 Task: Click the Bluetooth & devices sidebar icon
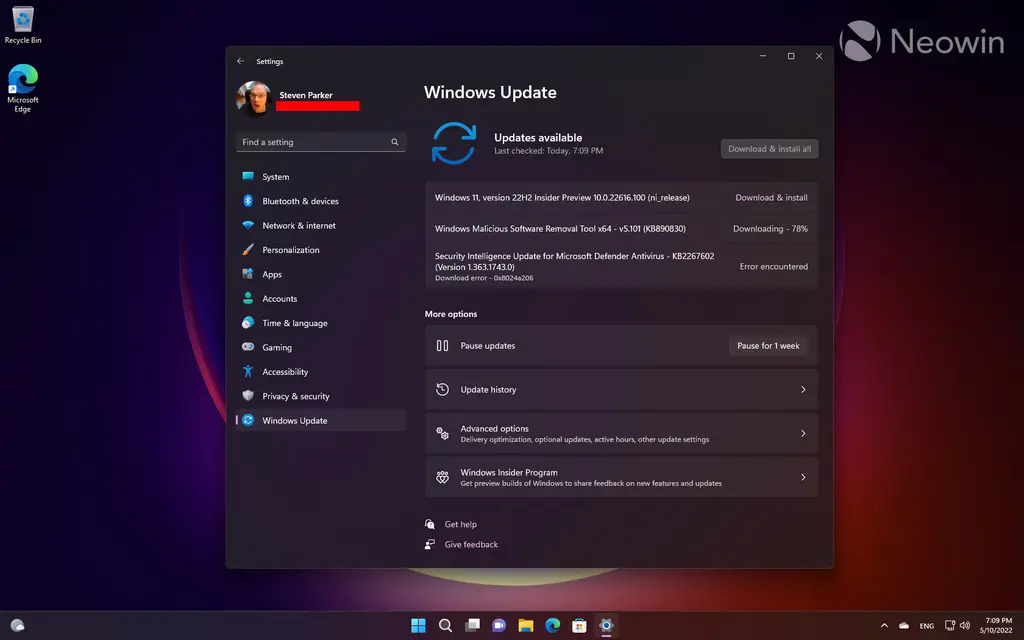248,201
